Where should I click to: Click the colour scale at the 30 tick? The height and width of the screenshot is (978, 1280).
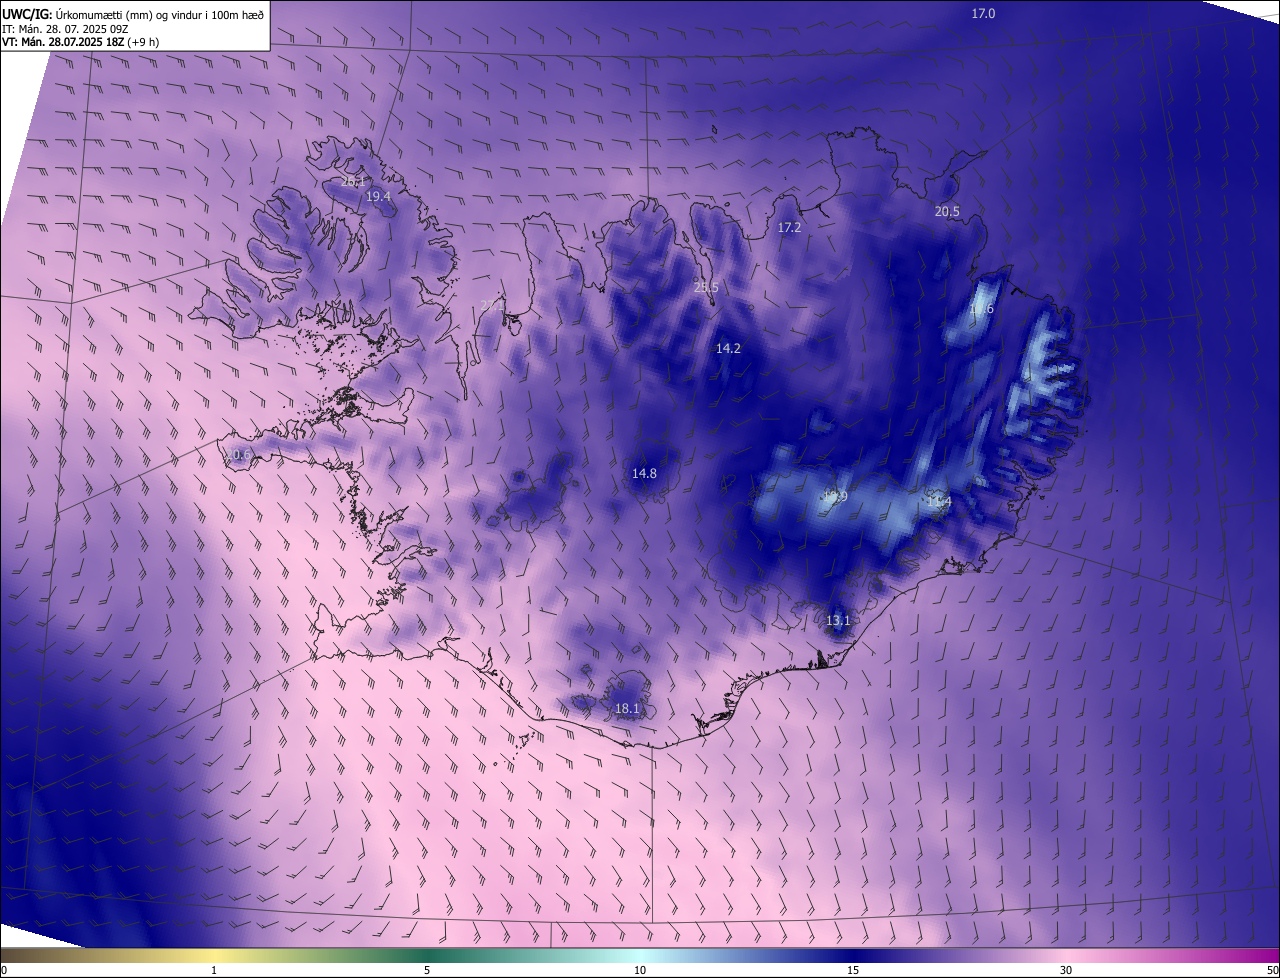(x=1066, y=970)
